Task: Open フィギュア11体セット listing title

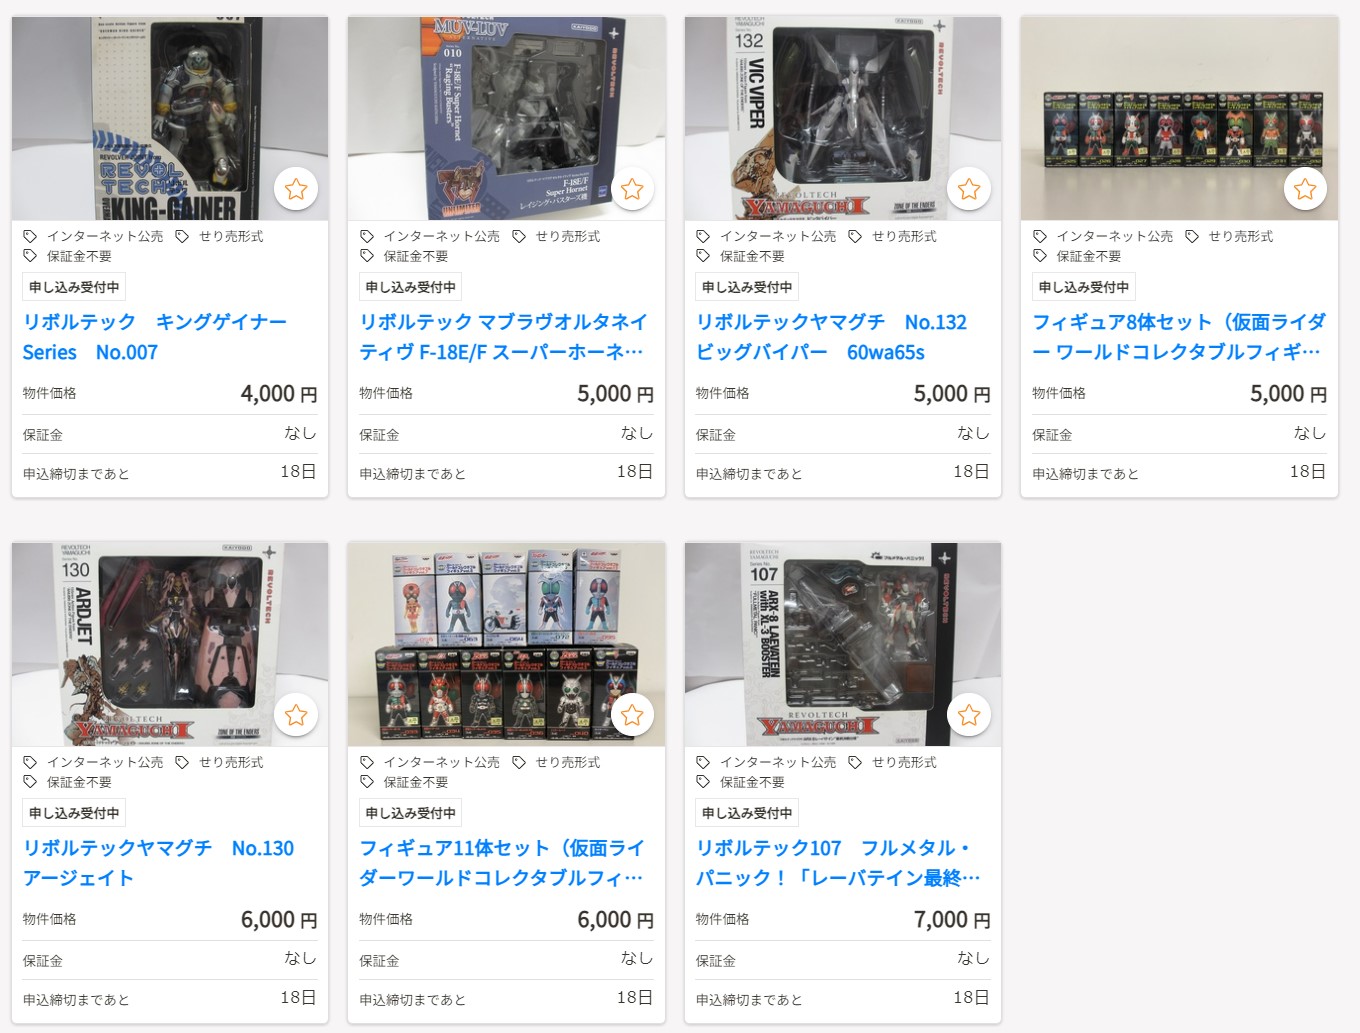Action: coord(502,863)
